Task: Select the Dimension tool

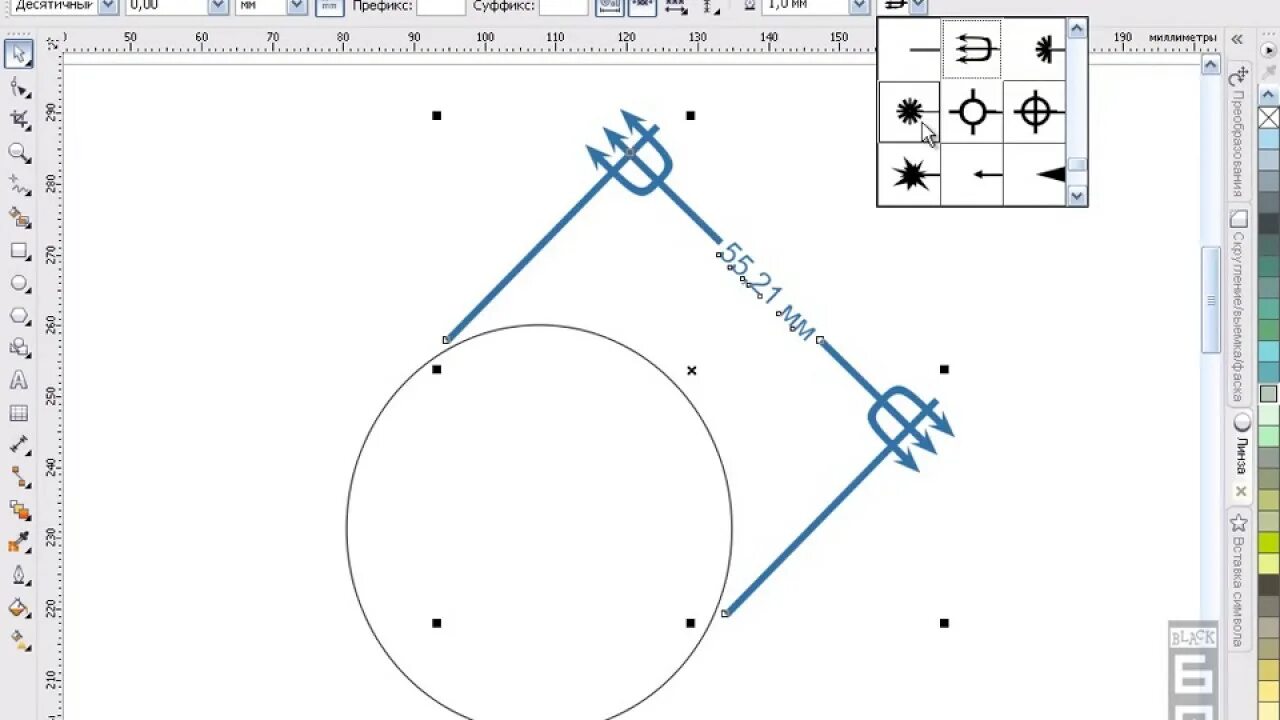Action: (18, 445)
